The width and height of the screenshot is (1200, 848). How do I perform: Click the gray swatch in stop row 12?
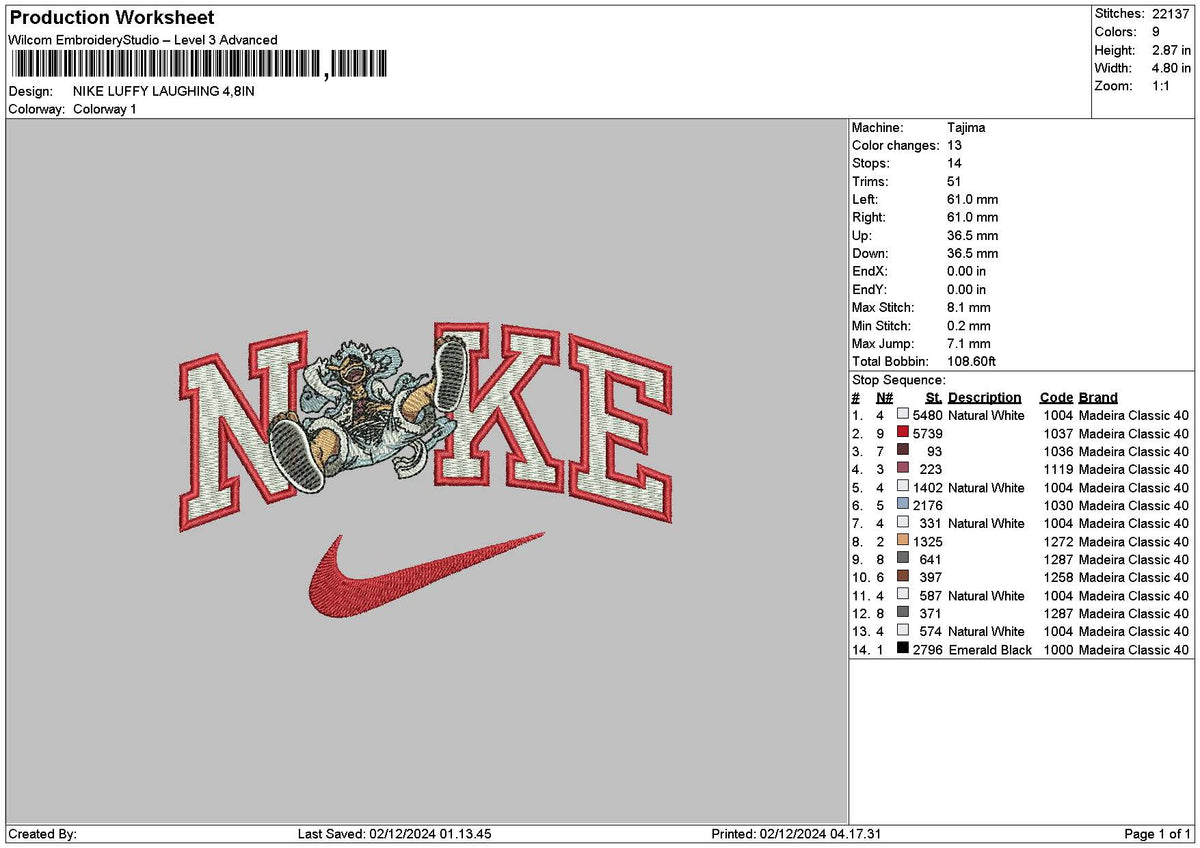tap(903, 613)
